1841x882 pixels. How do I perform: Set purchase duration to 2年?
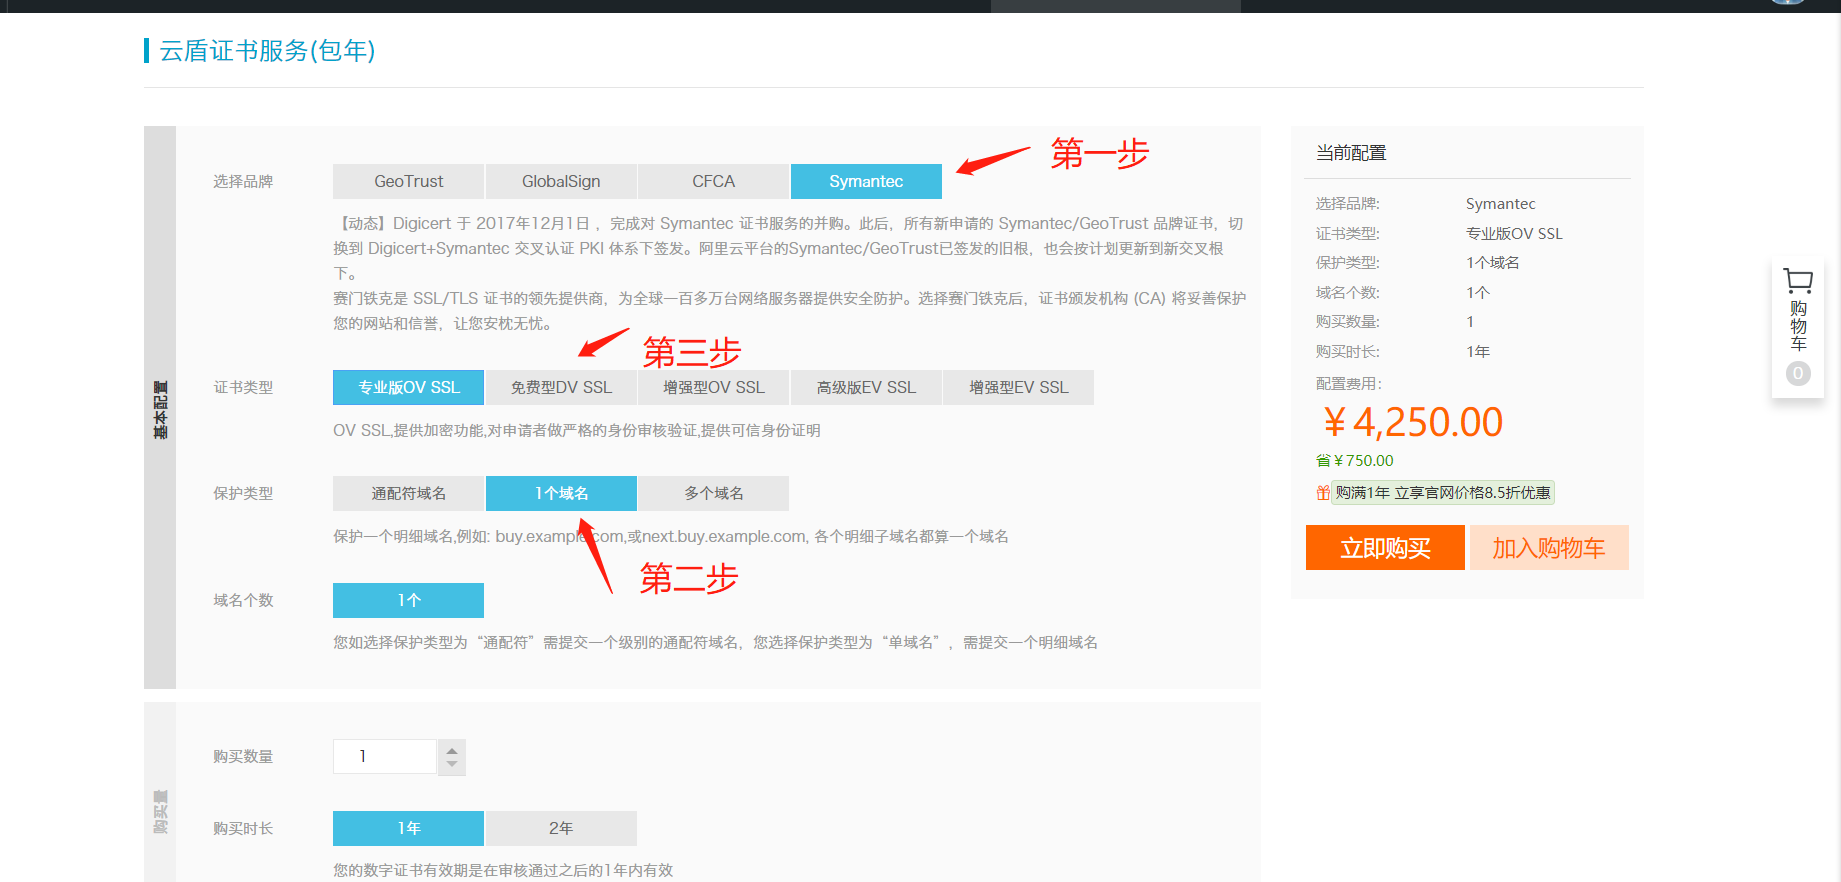click(561, 828)
